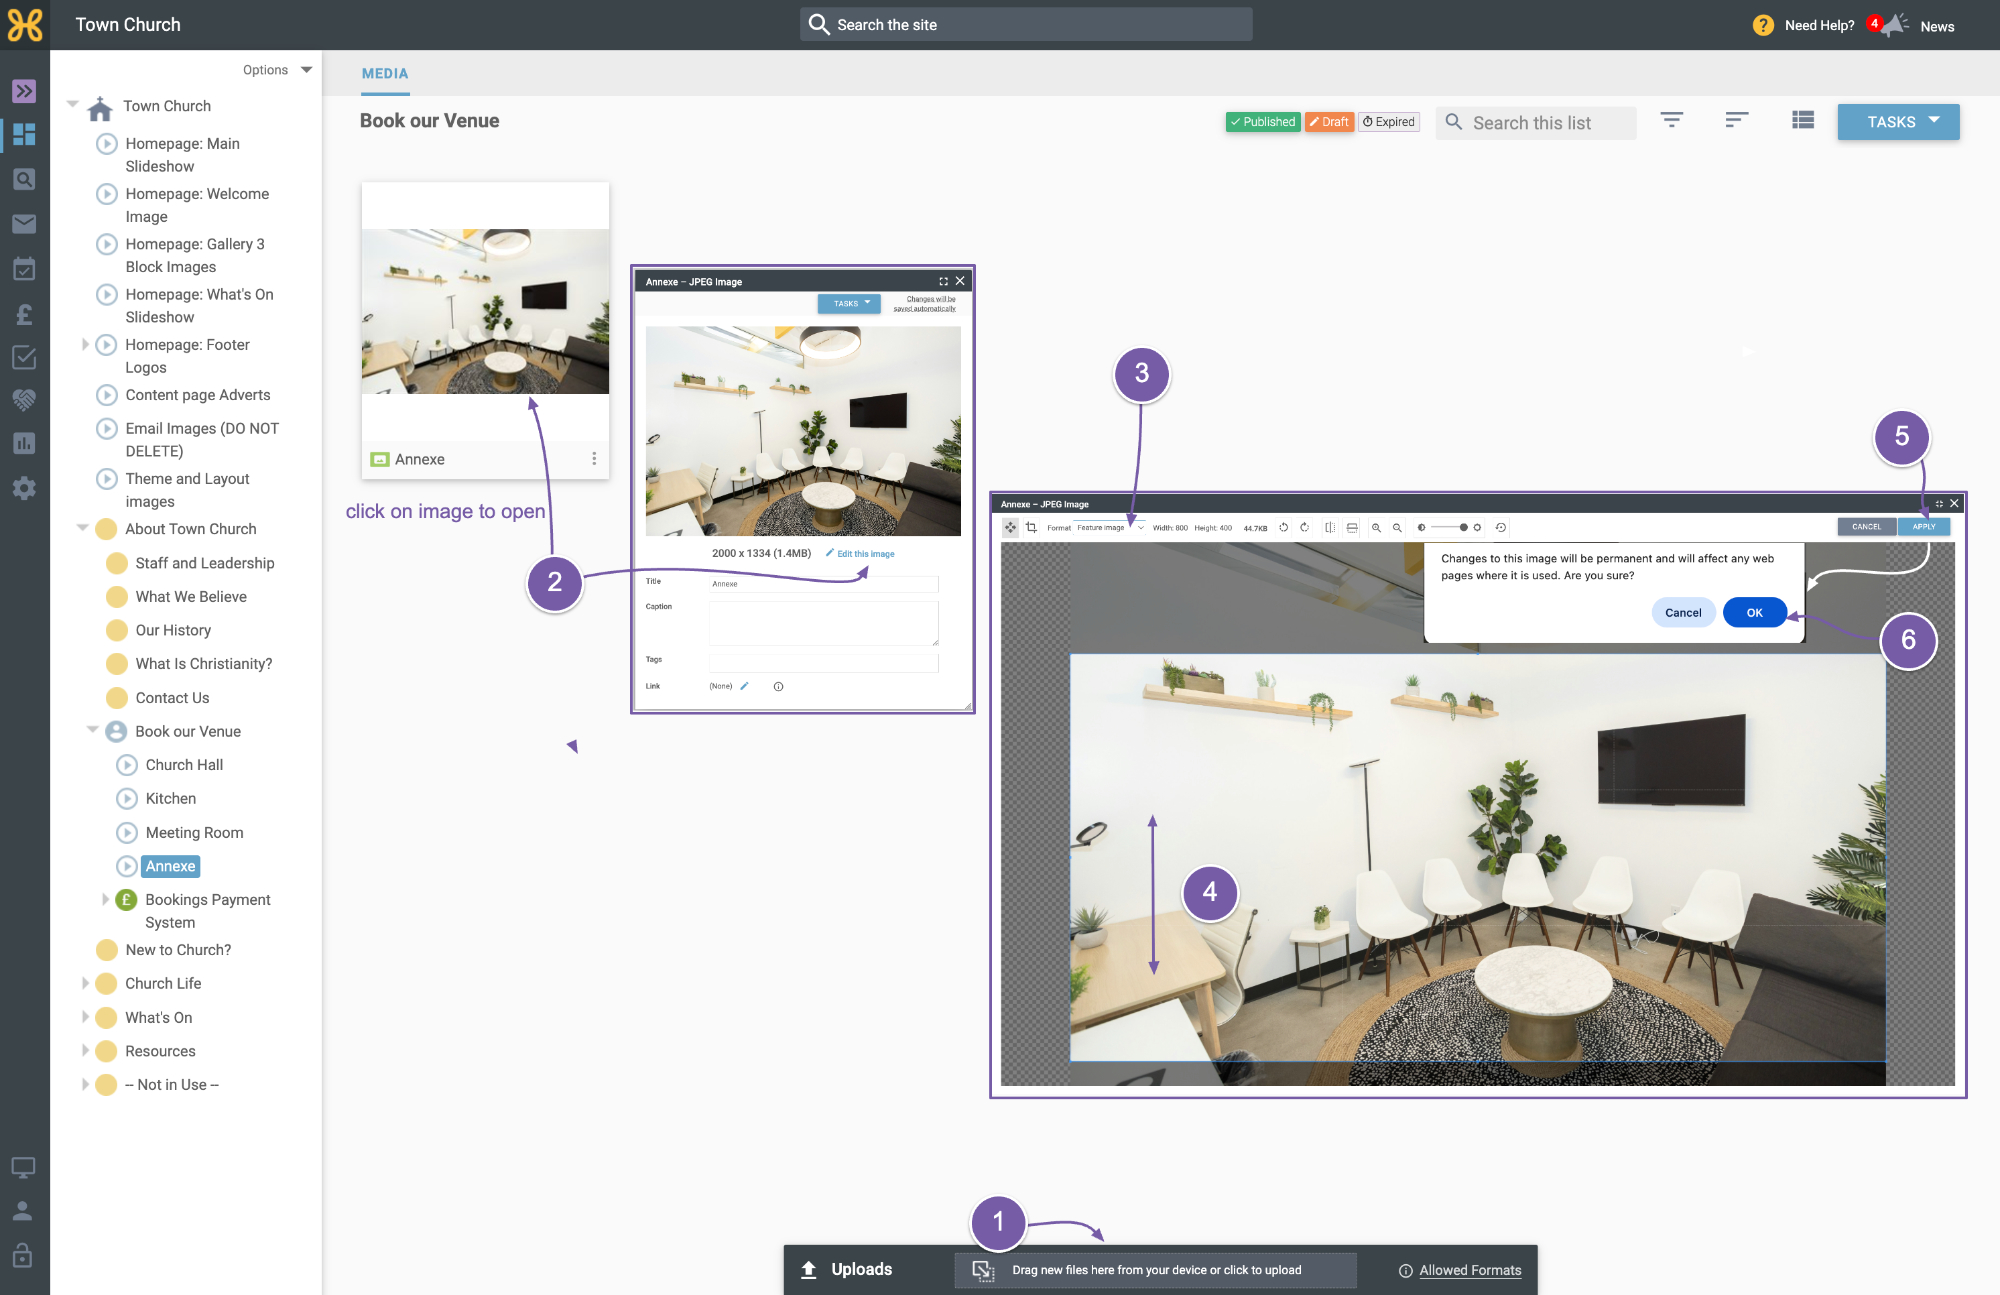Collapse the Book our Venue node
Viewport: 2000px width, 1295px height.
tap(93, 730)
